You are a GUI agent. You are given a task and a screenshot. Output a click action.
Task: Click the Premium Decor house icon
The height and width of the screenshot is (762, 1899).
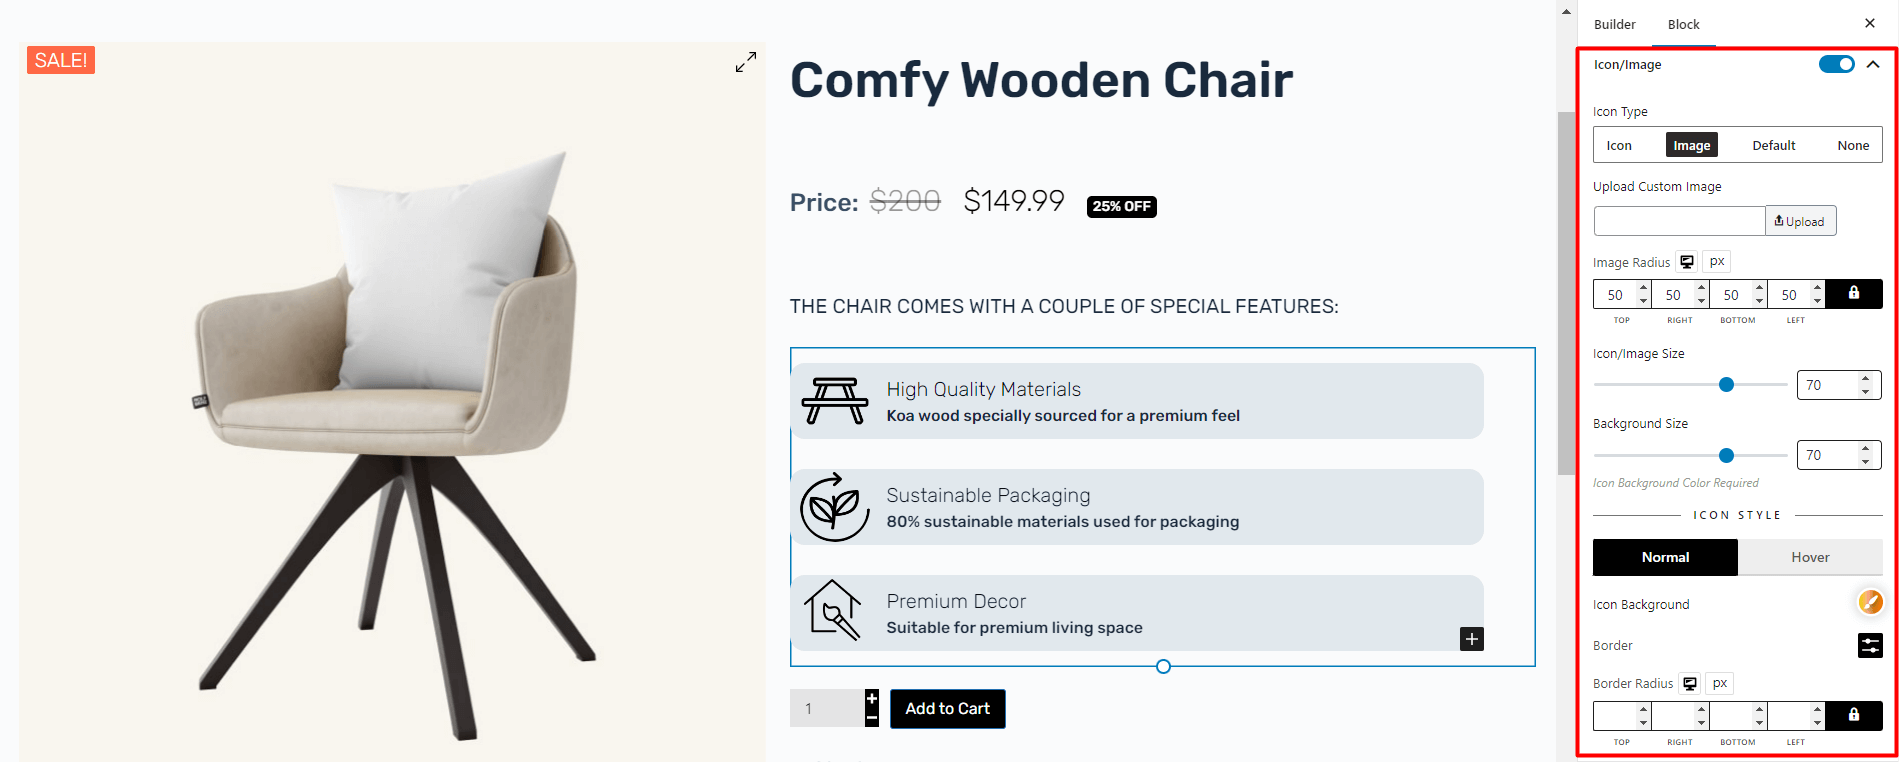[834, 610]
